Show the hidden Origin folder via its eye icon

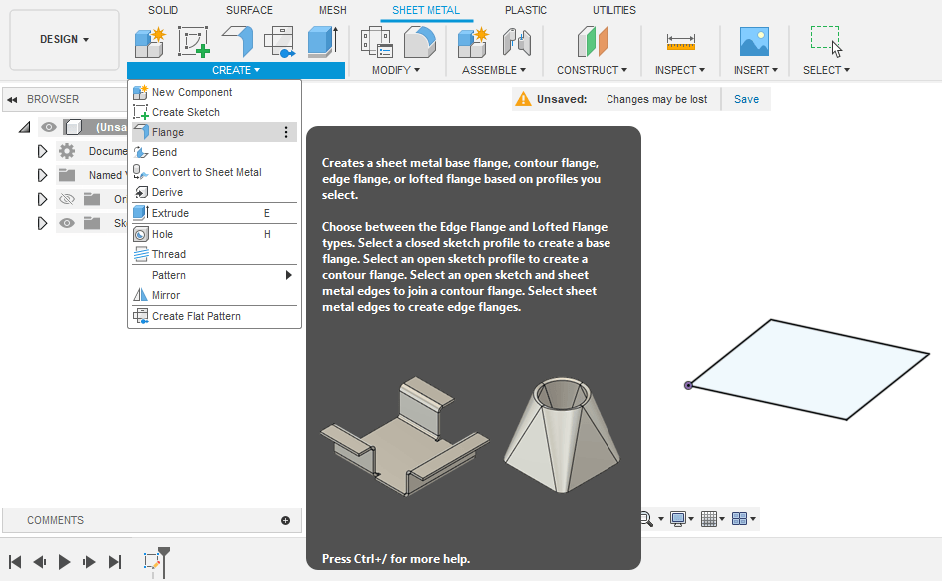[67, 199]
